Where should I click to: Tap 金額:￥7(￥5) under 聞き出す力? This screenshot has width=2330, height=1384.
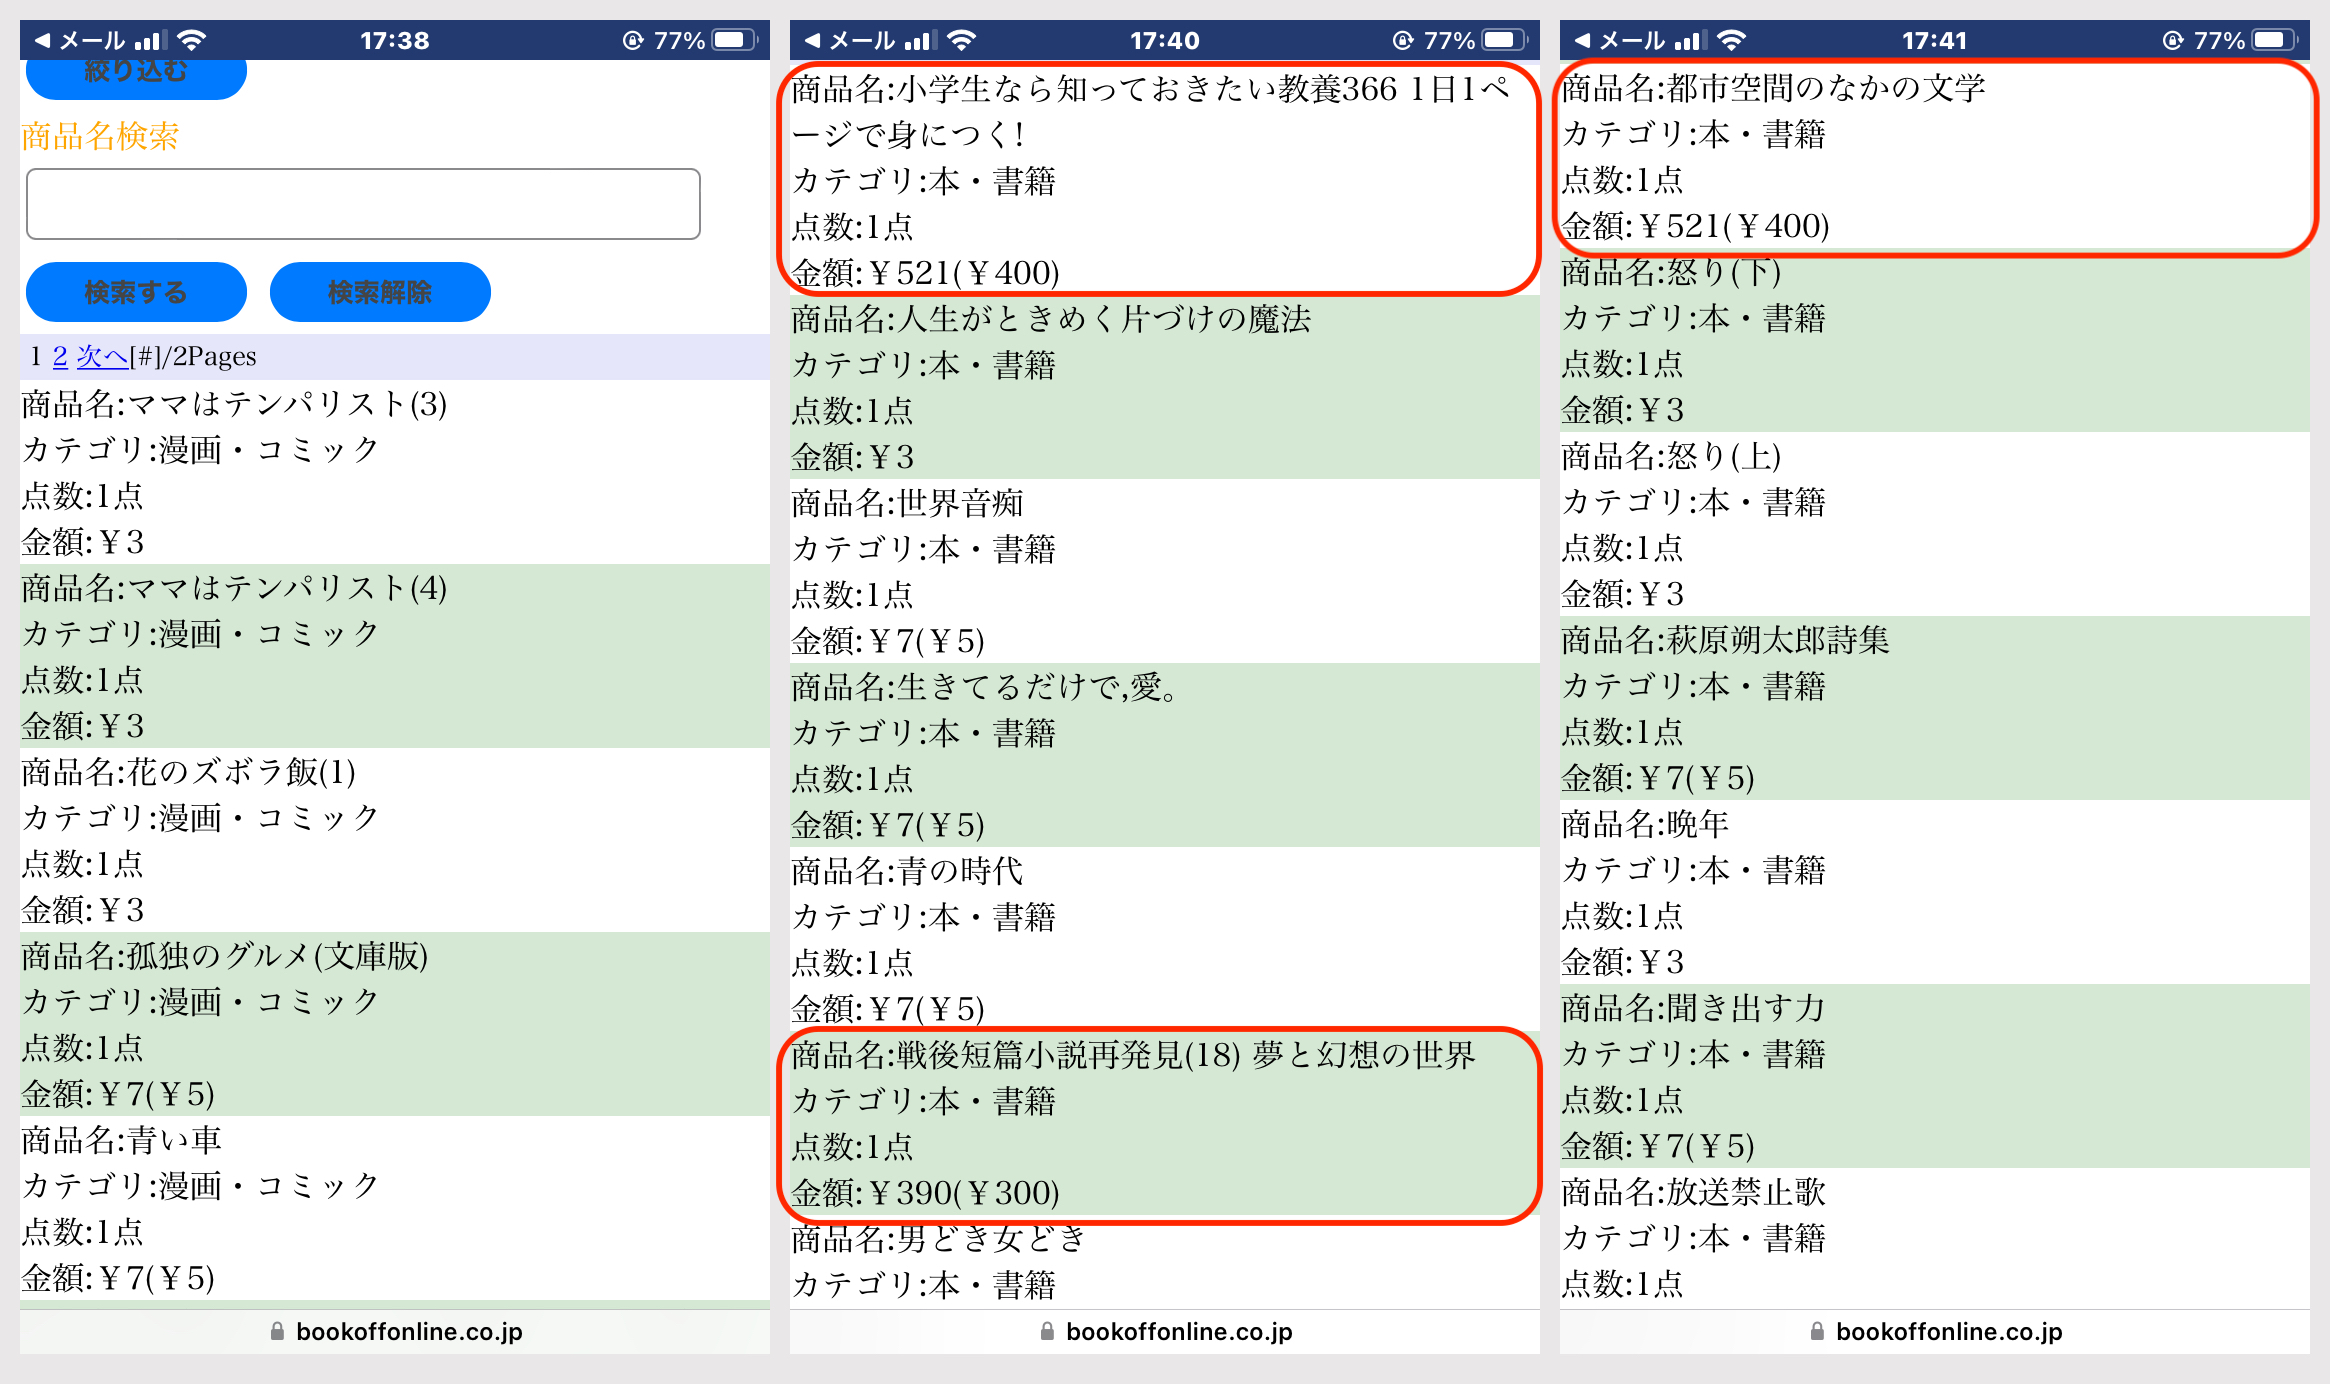1658,1145
